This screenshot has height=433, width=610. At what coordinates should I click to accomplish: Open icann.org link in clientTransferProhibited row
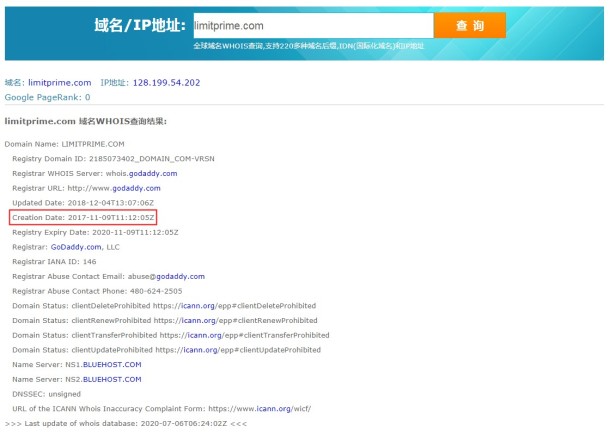pyautogui.click(x=205, y=335)
